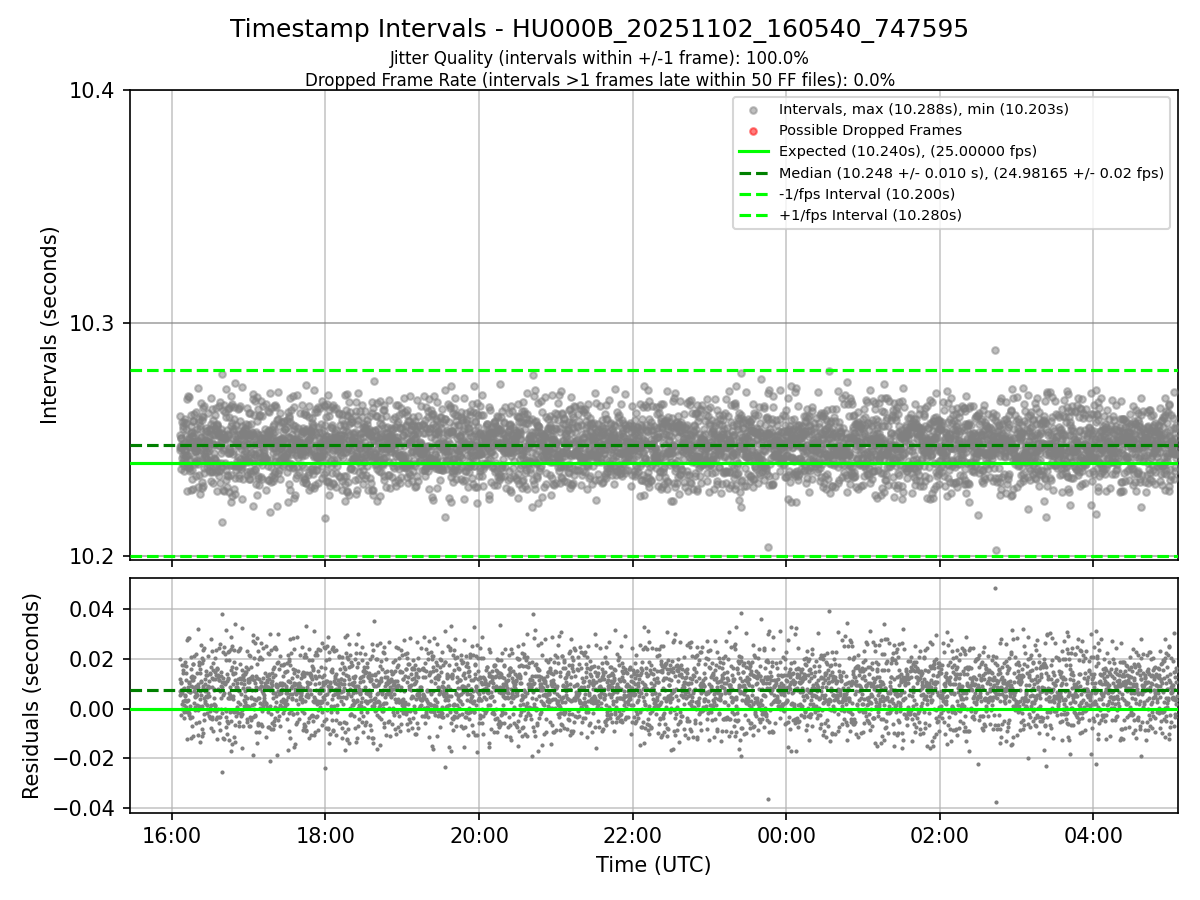Click the Intervals (seconds) y-axis label
Image resolution: width=1200 pixels, height=900 pixels.
50,325
